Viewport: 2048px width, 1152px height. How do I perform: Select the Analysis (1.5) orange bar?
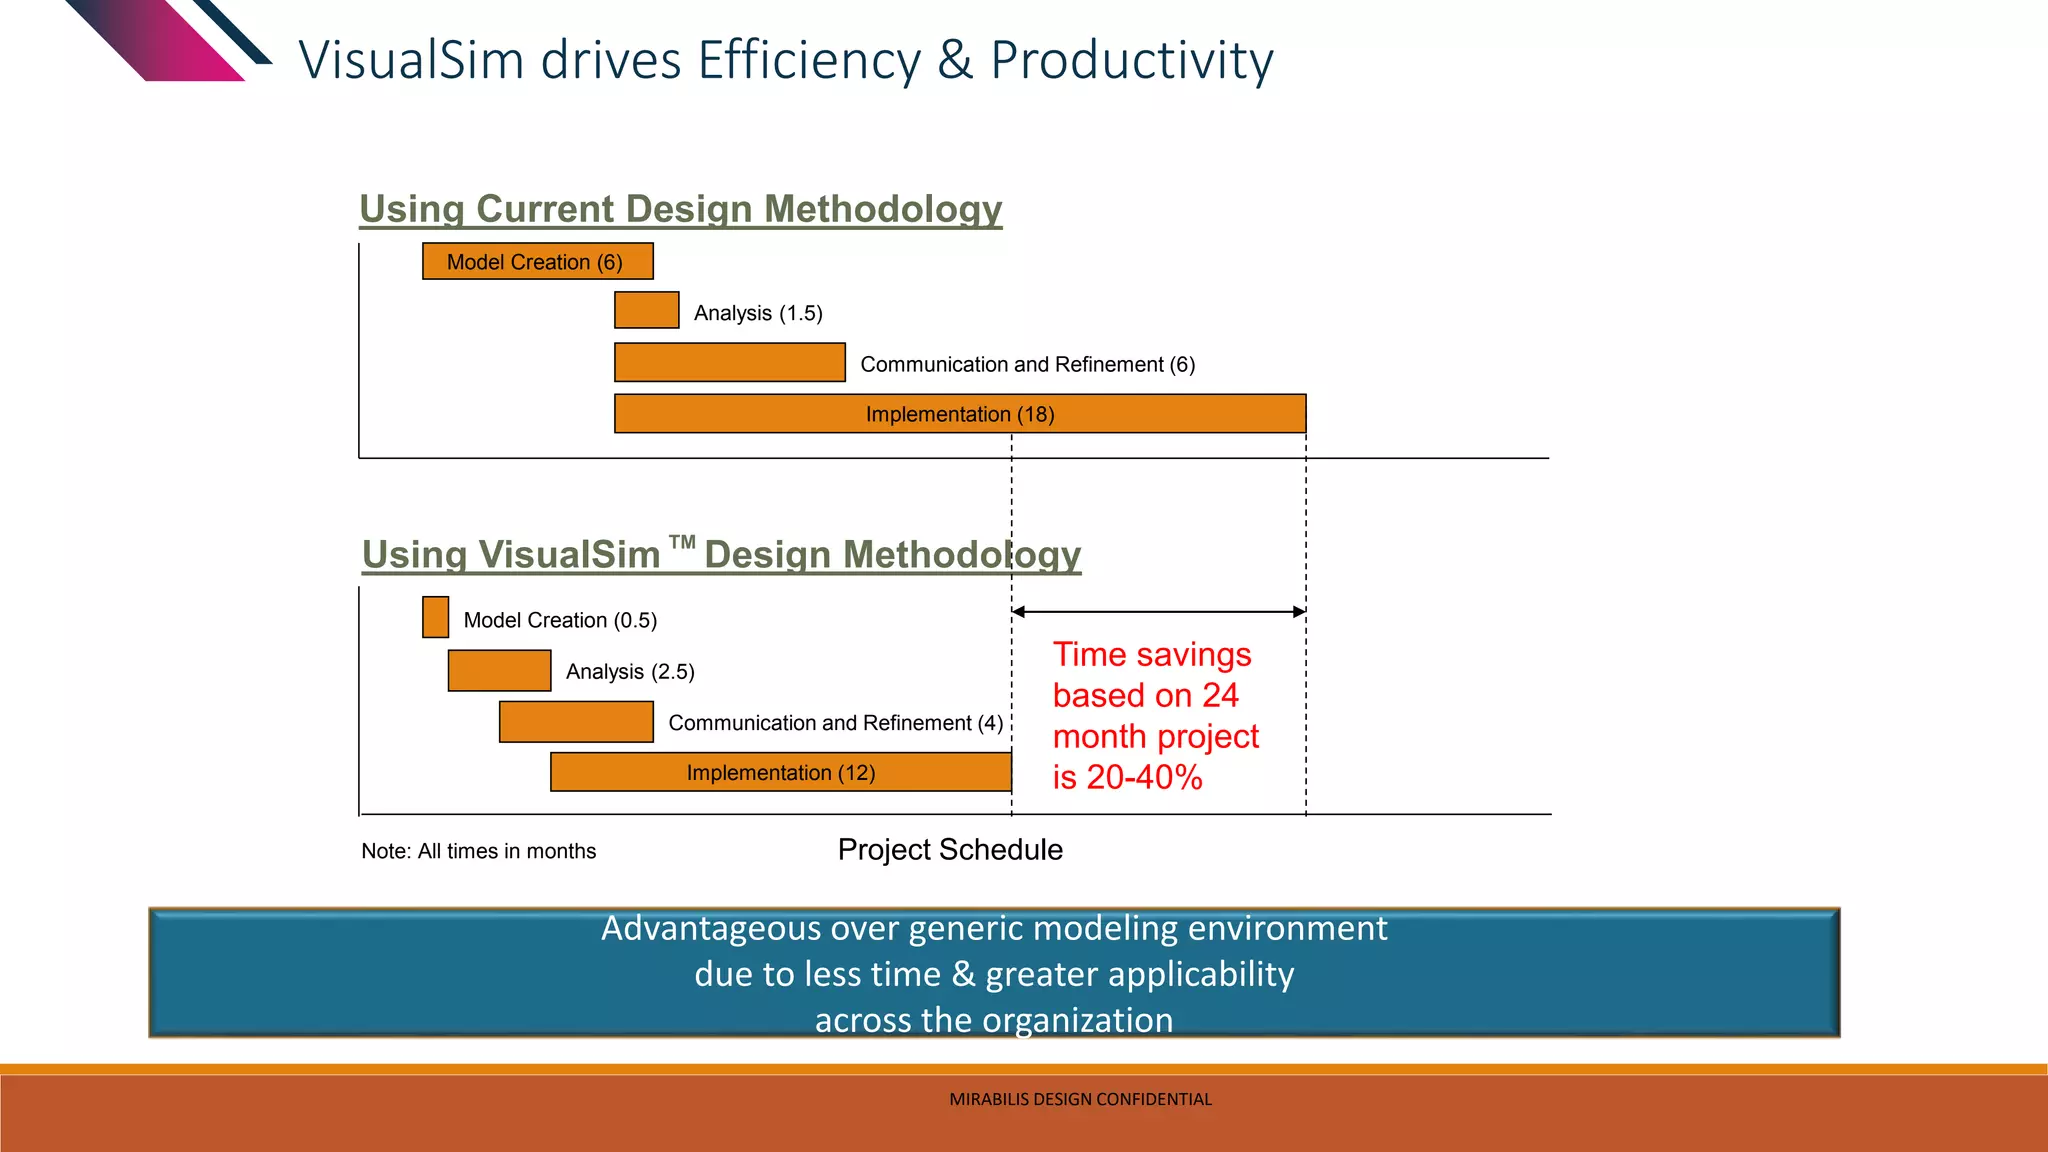646,310
